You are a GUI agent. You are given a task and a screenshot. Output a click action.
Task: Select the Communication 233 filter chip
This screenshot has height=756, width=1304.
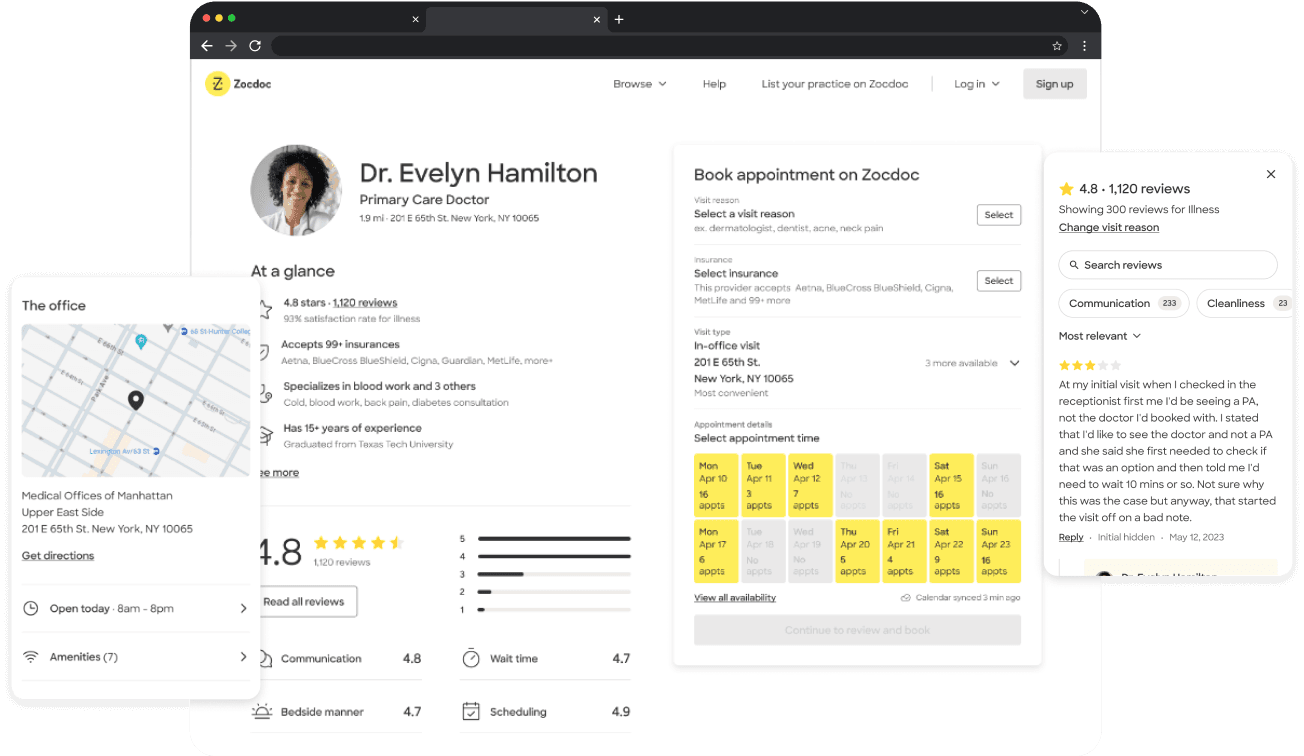pyautogui.click(x=1124, y=303)
